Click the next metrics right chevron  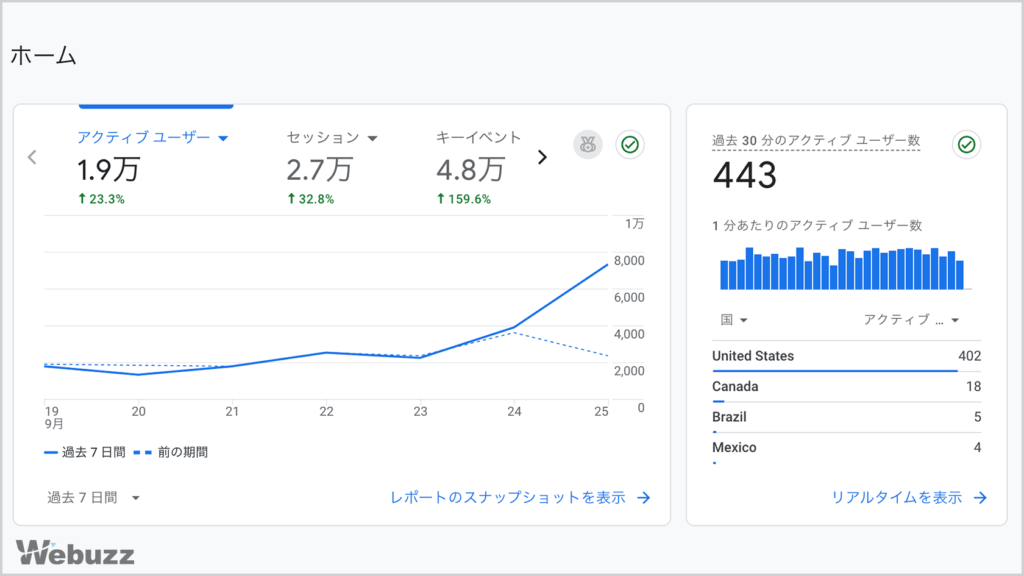tap(542, 157)
